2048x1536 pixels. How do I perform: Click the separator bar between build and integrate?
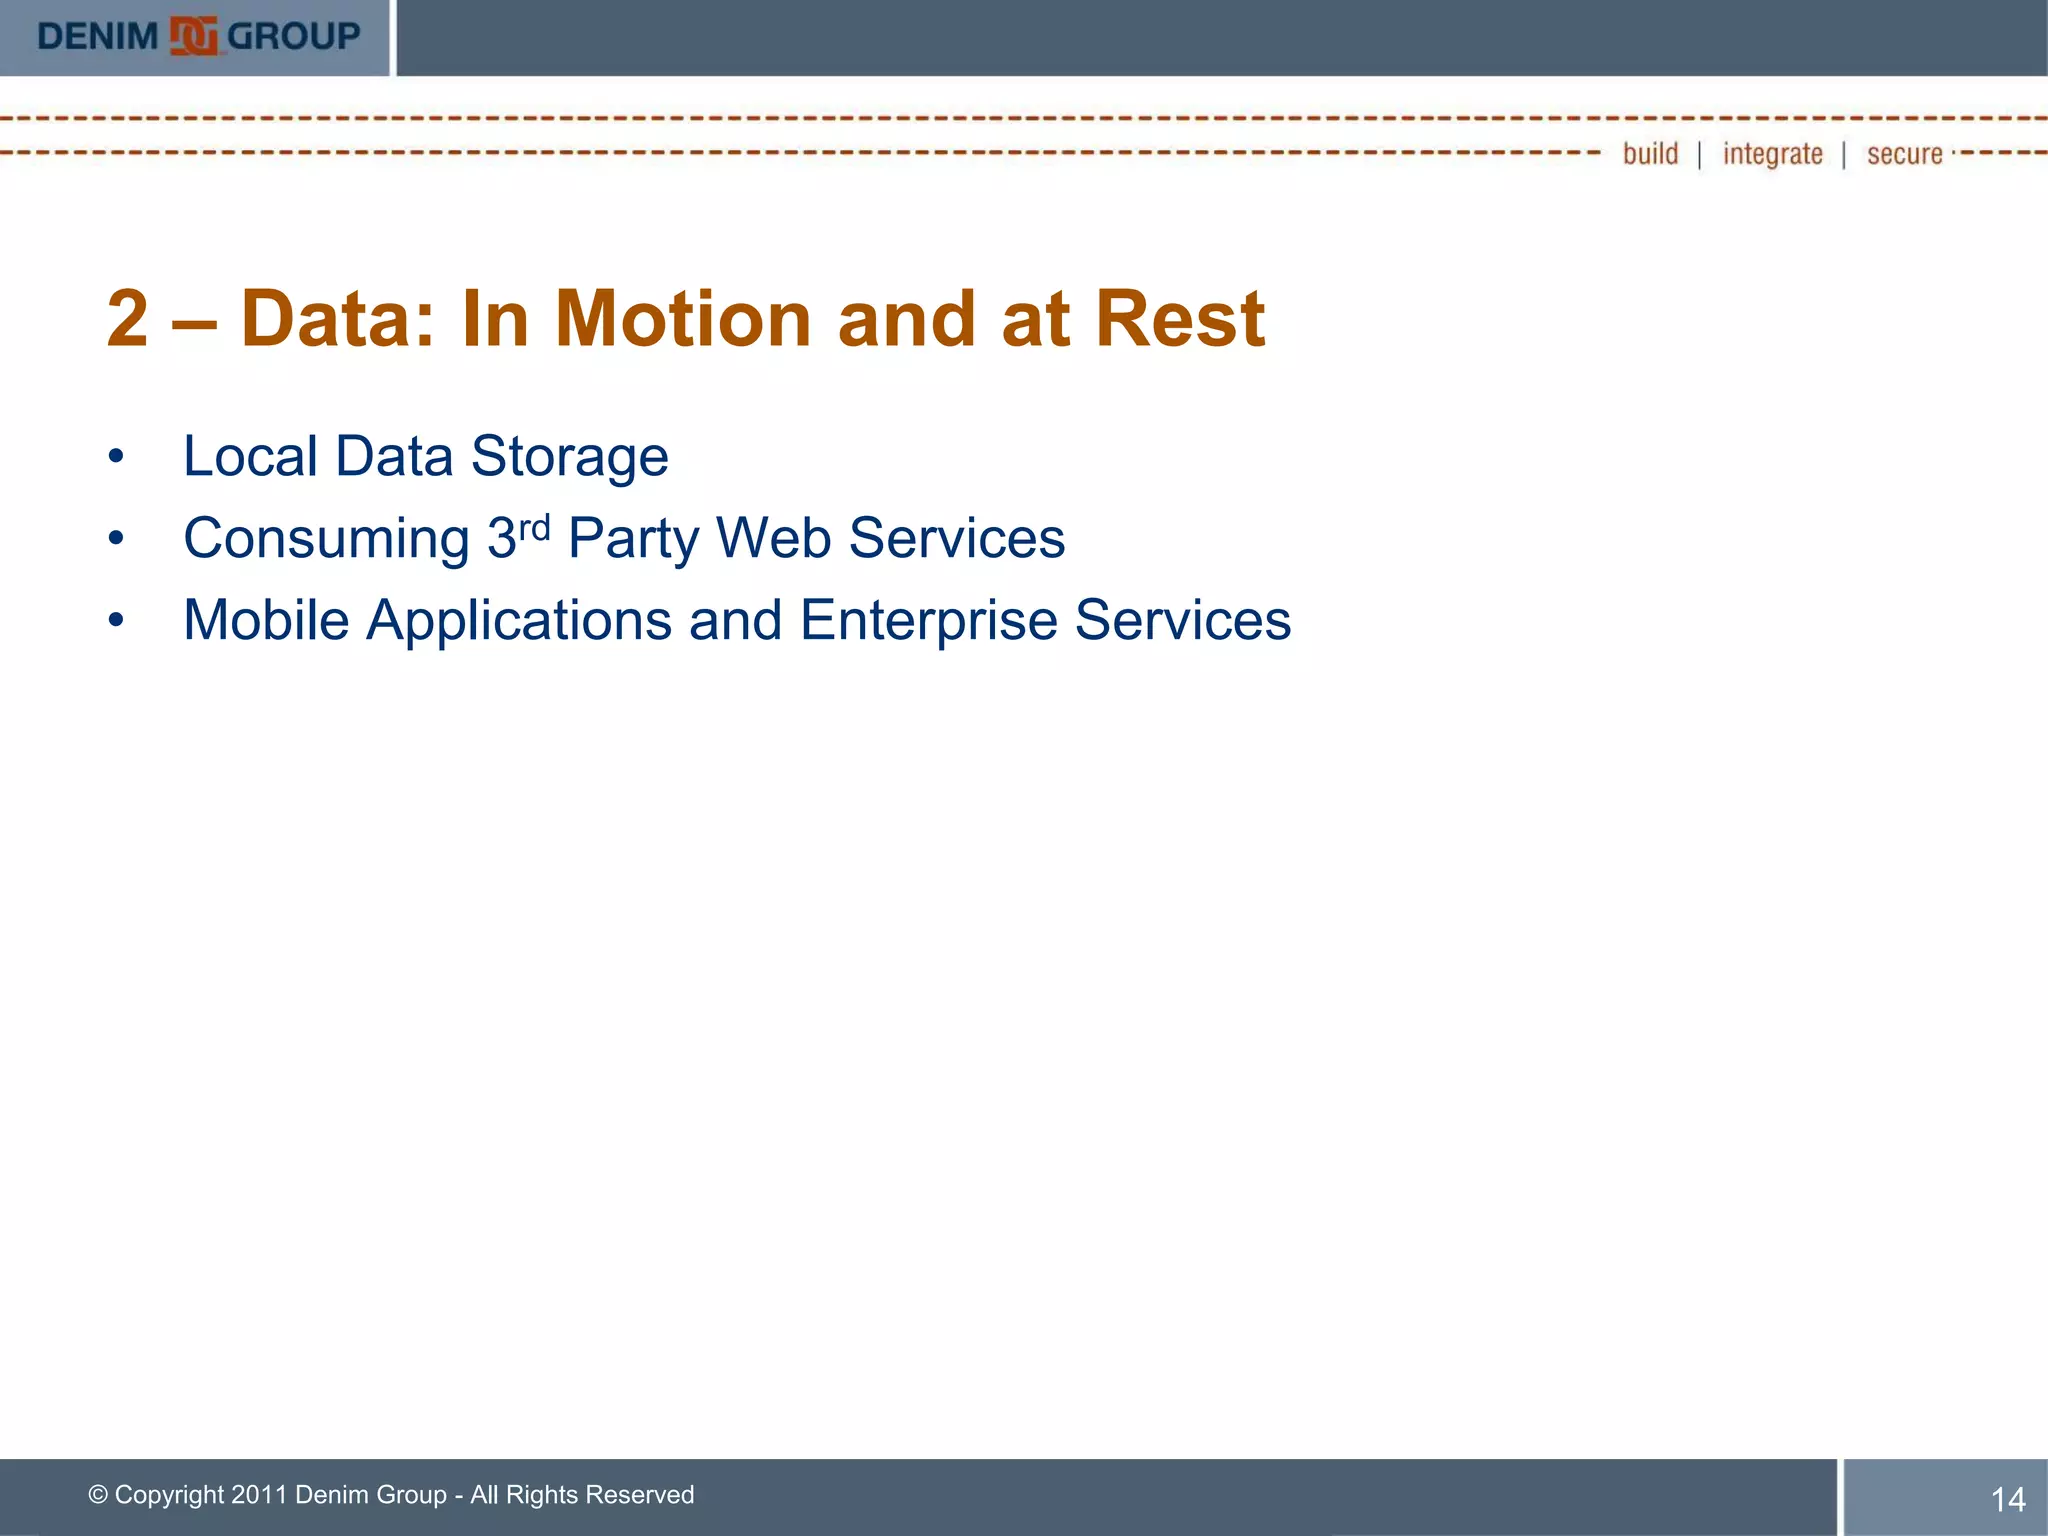click(1700, 155)
